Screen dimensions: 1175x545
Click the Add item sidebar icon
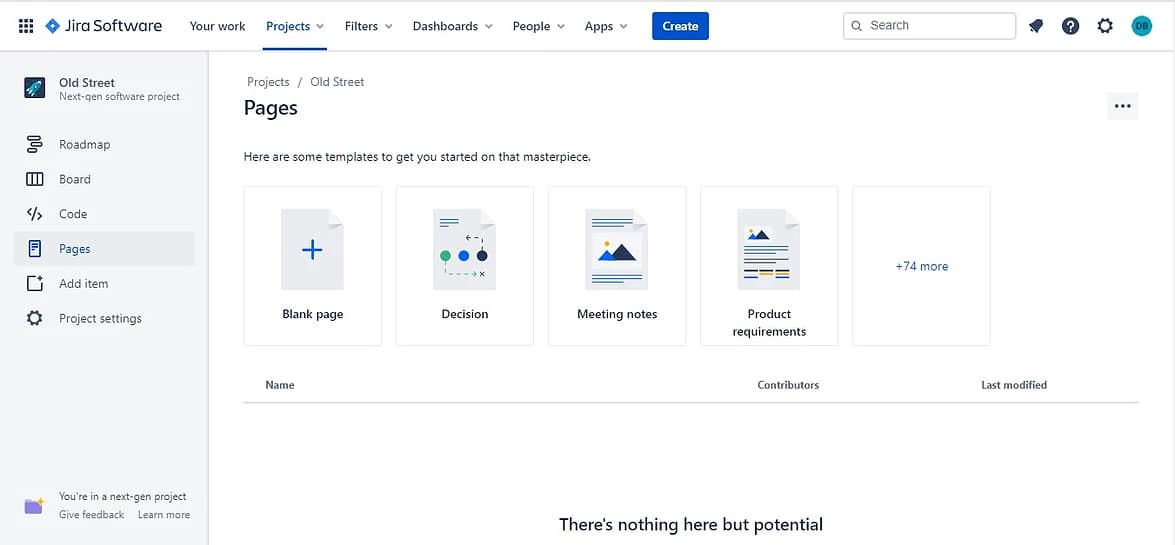click(x=35, y=284)
